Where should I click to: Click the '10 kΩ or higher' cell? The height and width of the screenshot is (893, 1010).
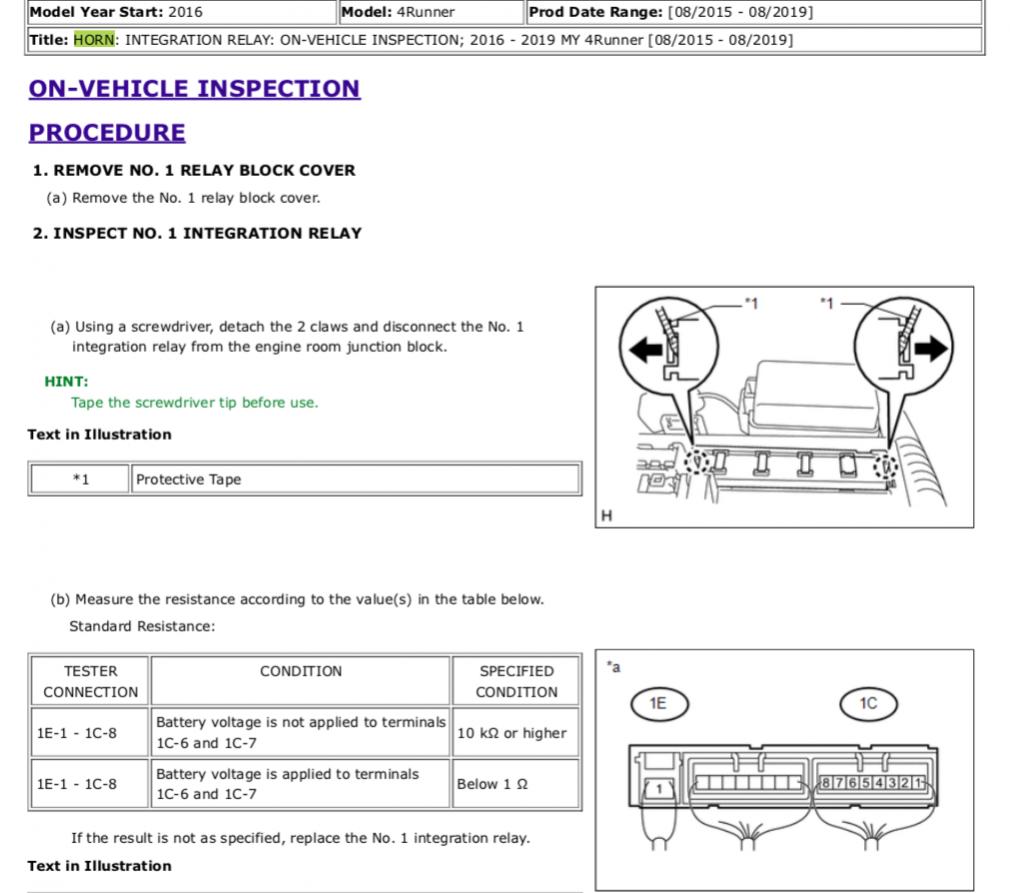pyautogui.click(x=515, y=733)
